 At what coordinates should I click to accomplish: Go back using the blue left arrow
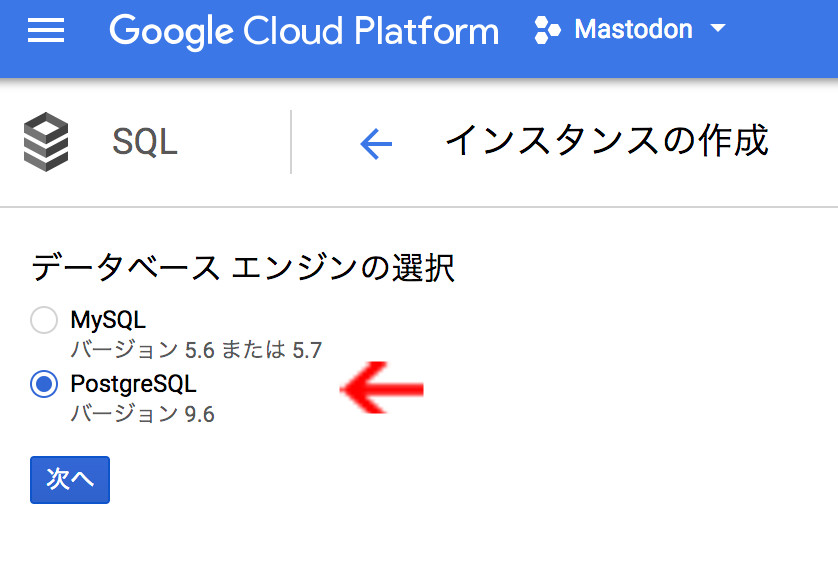click(376, 144)
